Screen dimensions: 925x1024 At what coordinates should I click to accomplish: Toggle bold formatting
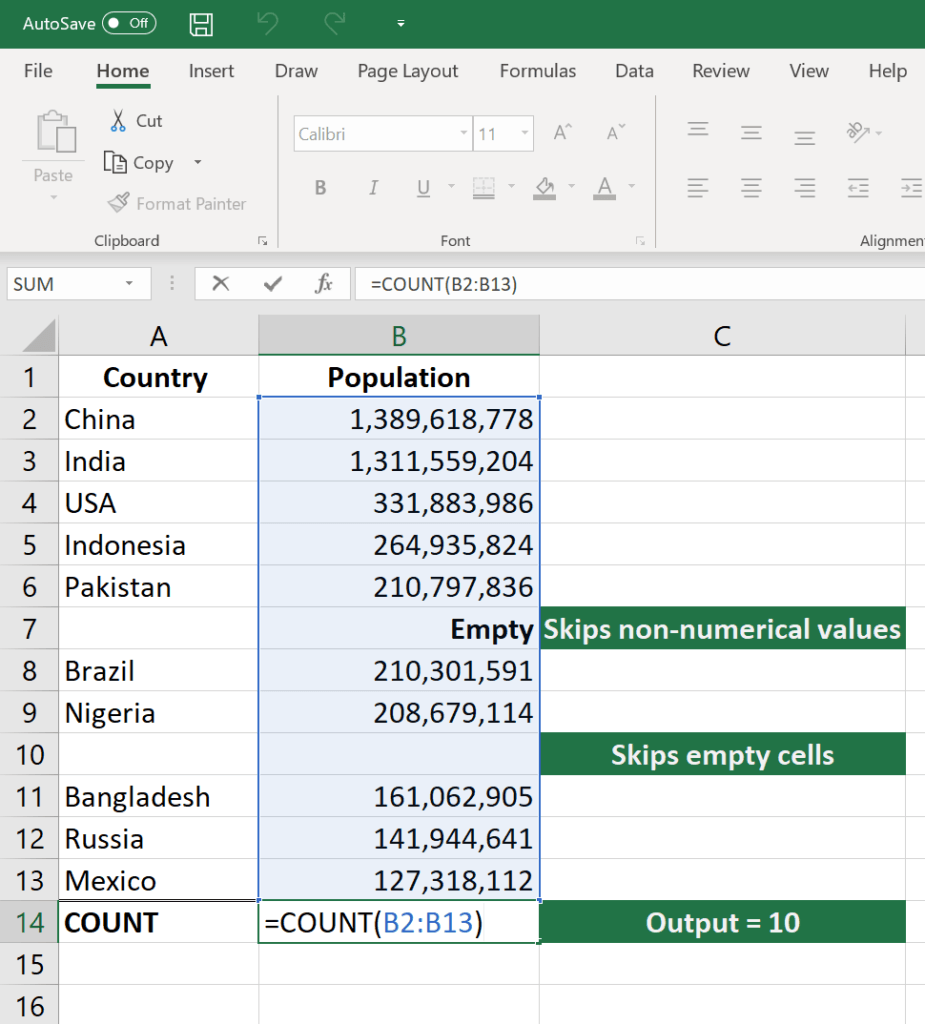click(x=320, y=187)
